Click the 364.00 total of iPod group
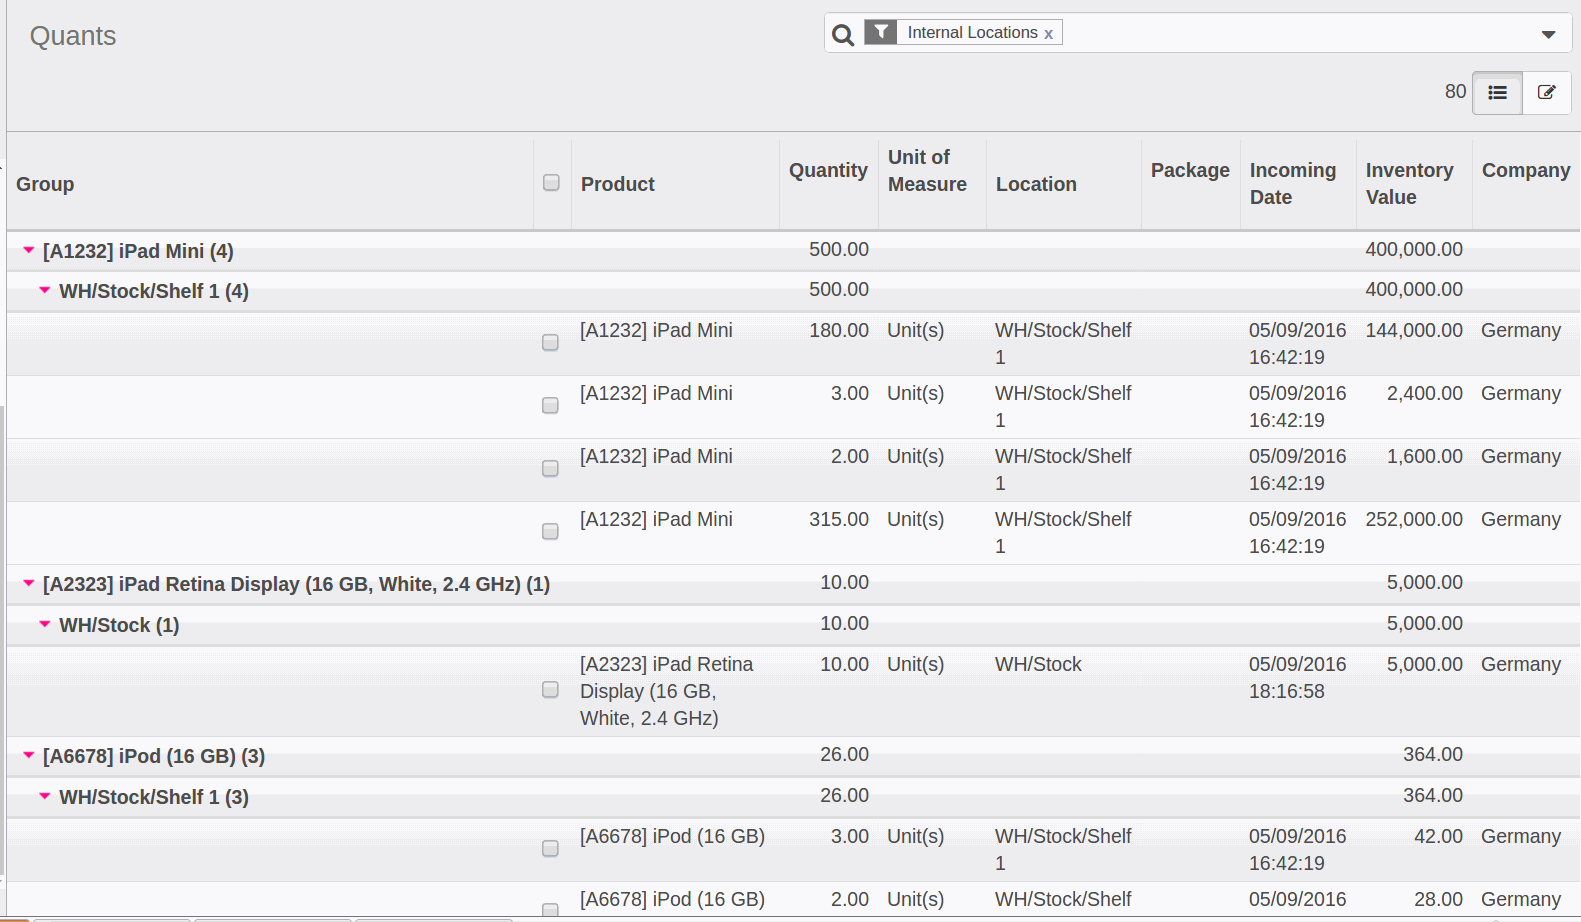1581x922 pixels. [x=1432, y=754]
